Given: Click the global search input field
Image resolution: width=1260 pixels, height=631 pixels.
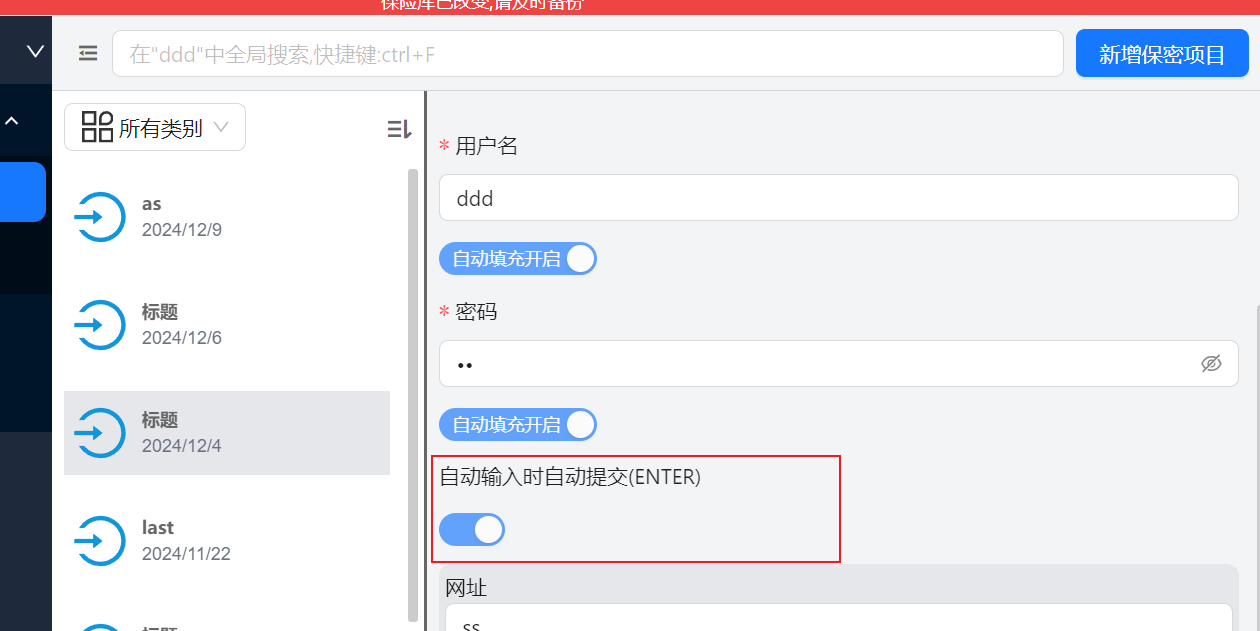Looking at the screenshot, I should point(587,54).
